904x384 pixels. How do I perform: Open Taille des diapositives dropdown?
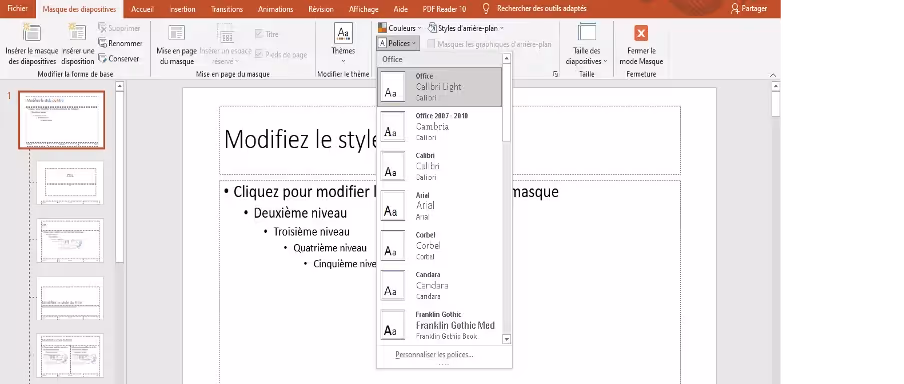(586, 45)
